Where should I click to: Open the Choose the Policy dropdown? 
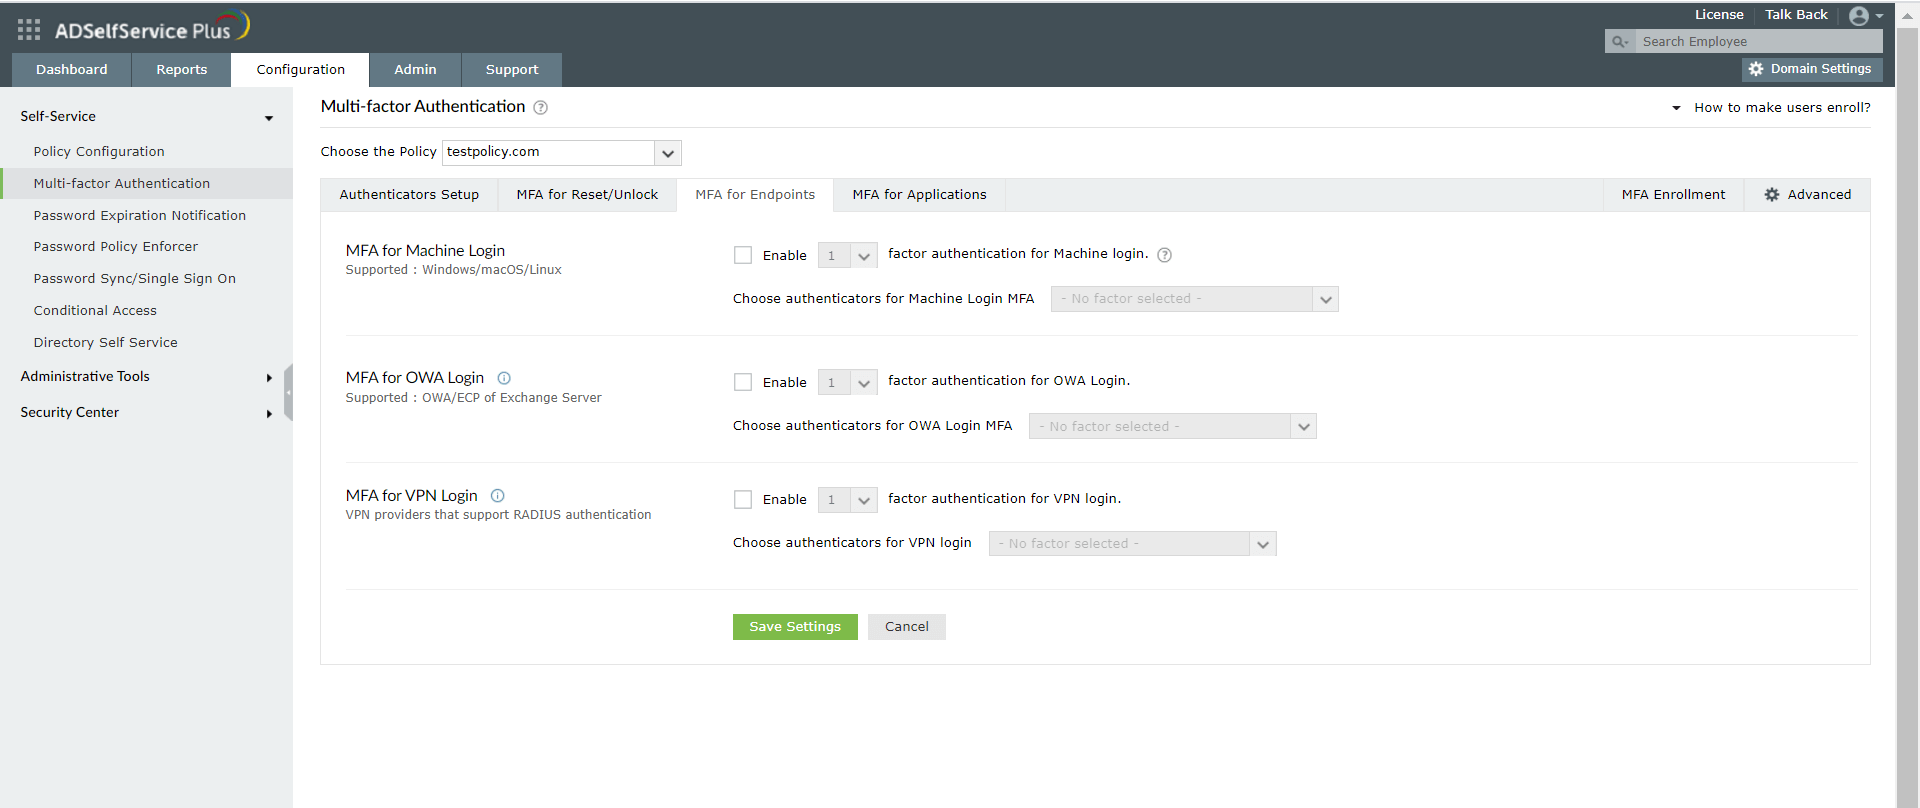[x=668, y=153]
